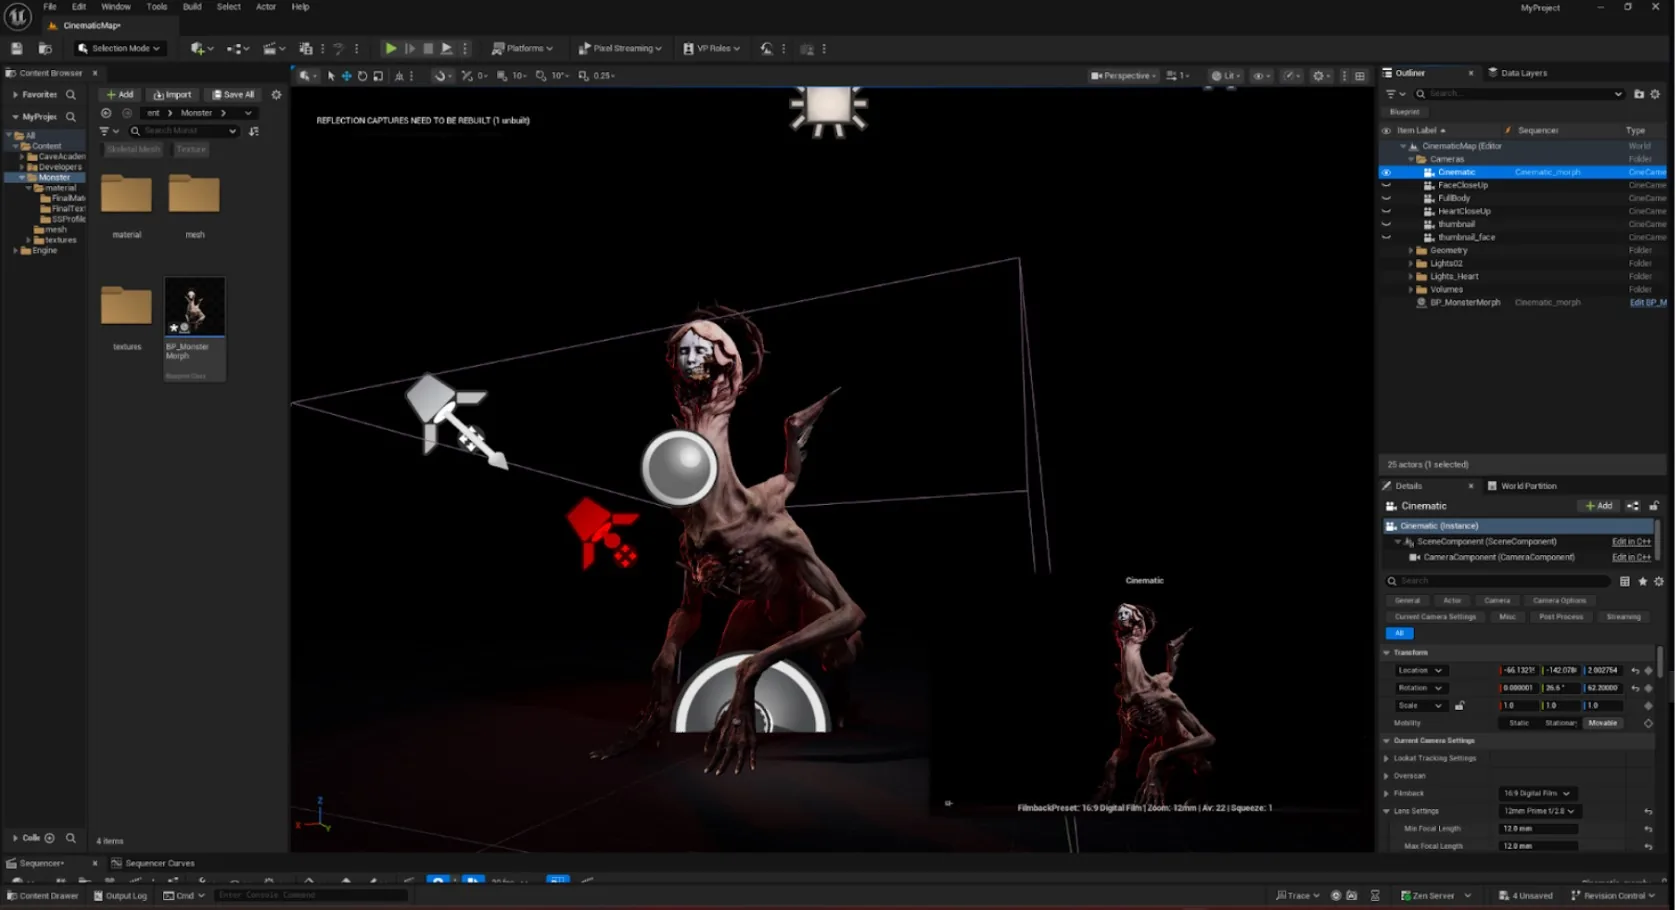1676x910 pixels.
Task: Open viewport show flags eye icon
Action: 1259,76
